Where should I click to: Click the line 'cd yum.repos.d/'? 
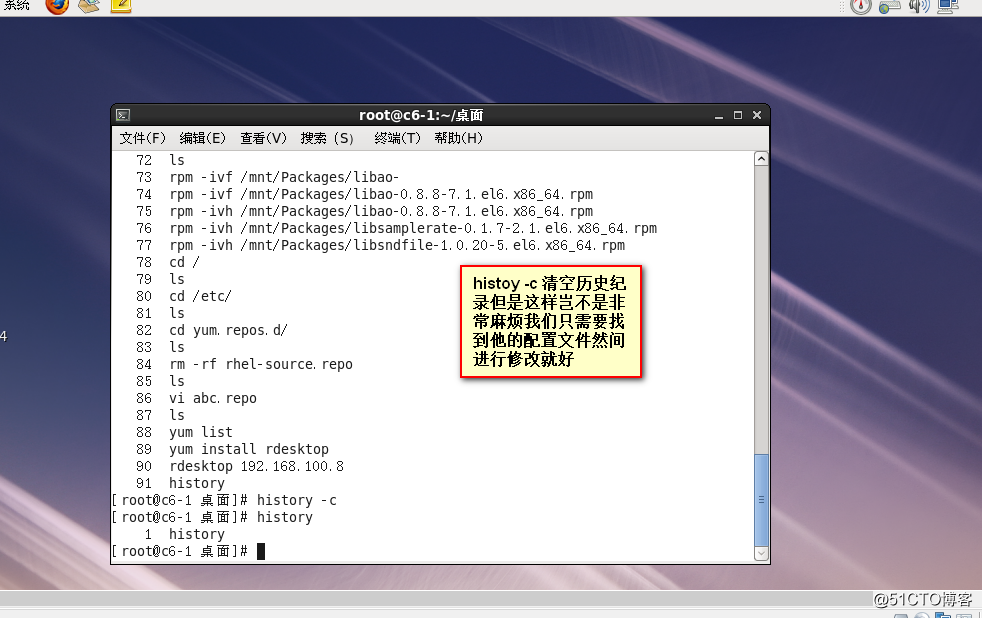point(228,330)
